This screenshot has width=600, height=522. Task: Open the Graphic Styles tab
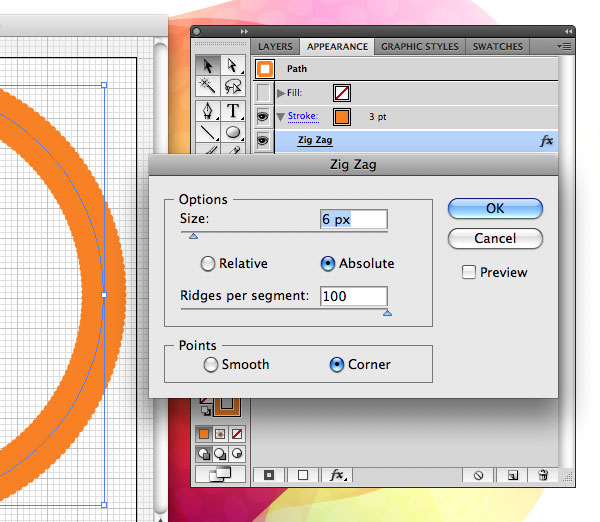[x=420, y=47]
